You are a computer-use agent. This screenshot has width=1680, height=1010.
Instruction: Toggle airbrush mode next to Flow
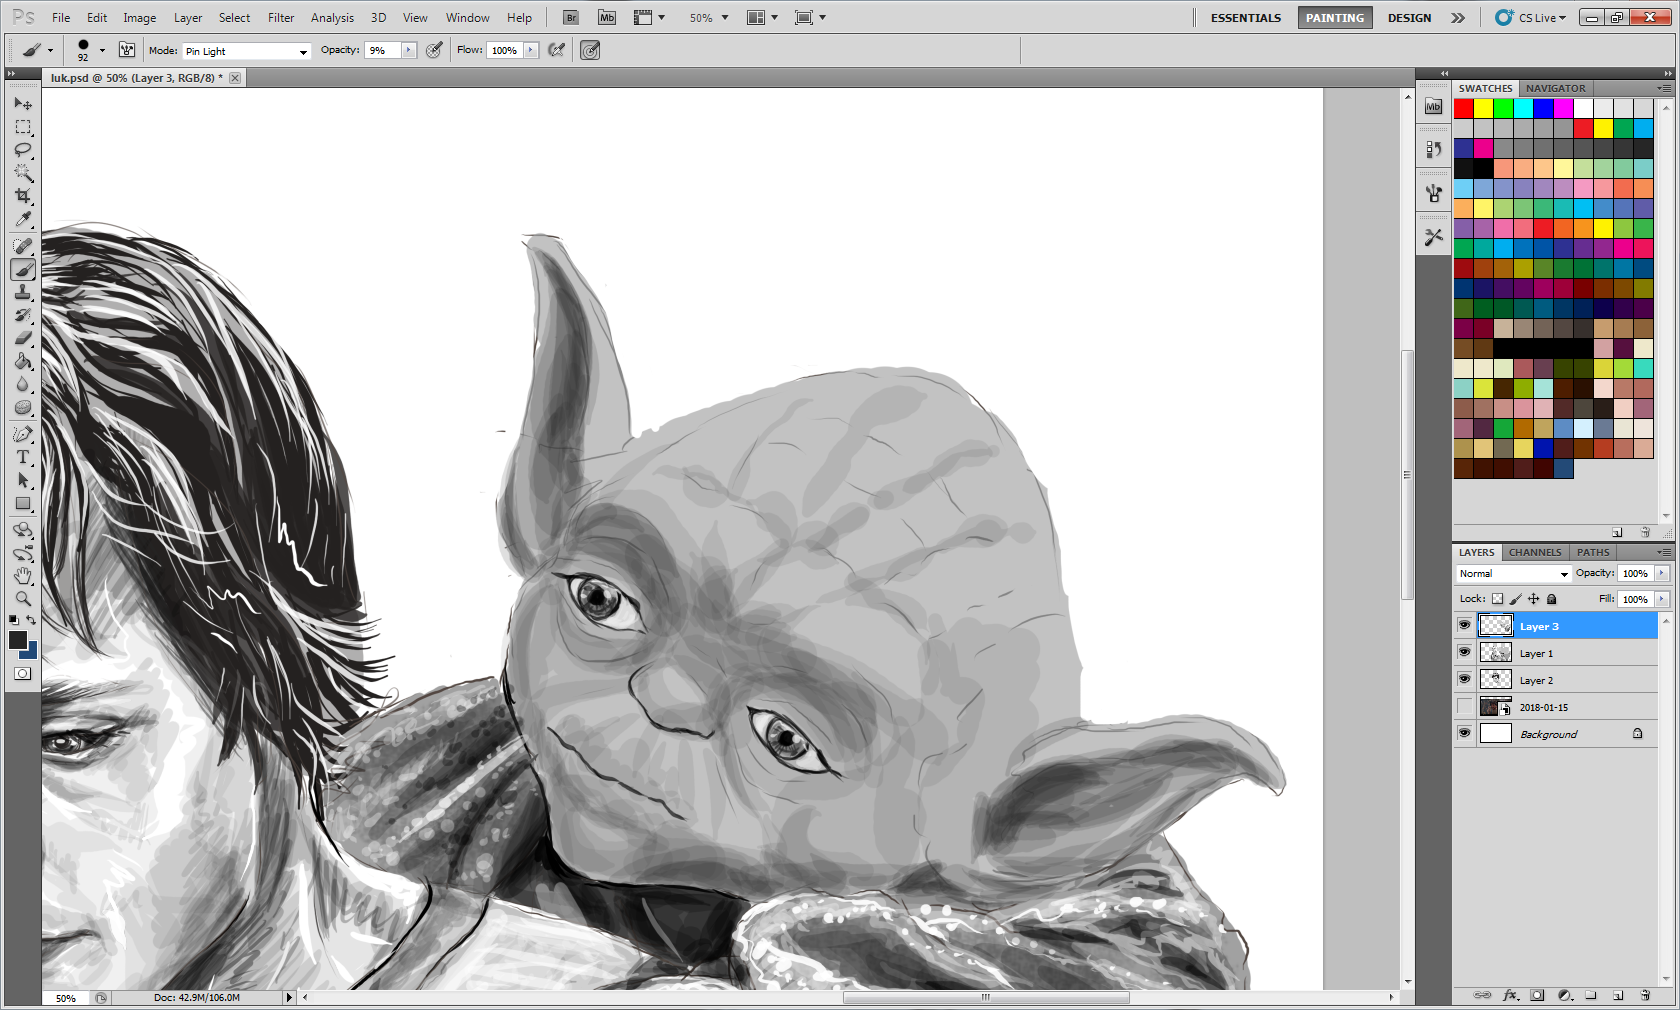coord(557,50)
